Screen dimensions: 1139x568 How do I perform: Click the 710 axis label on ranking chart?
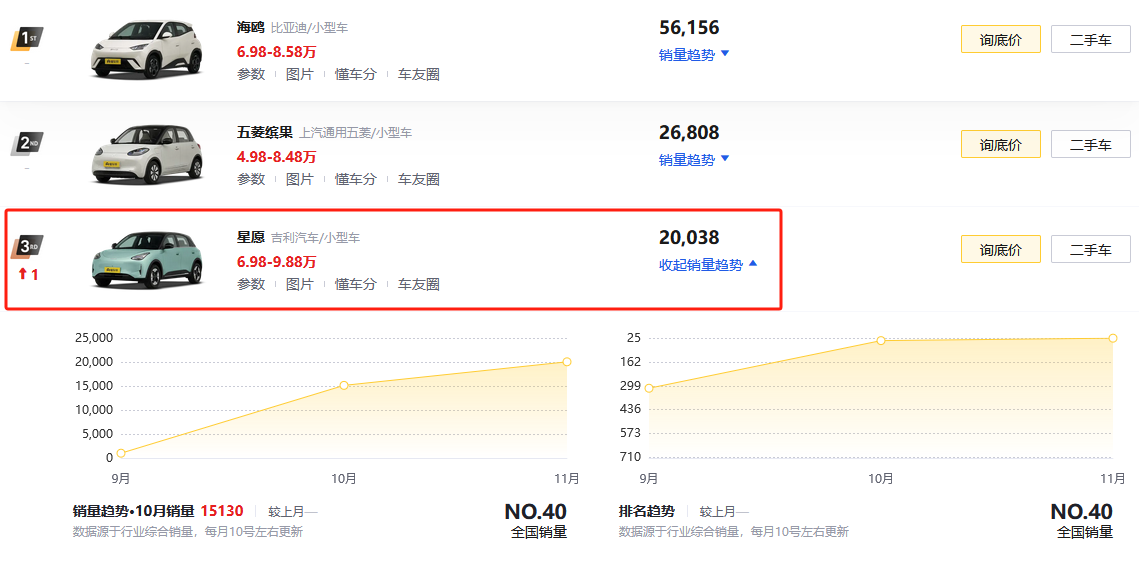click(630, 457)
